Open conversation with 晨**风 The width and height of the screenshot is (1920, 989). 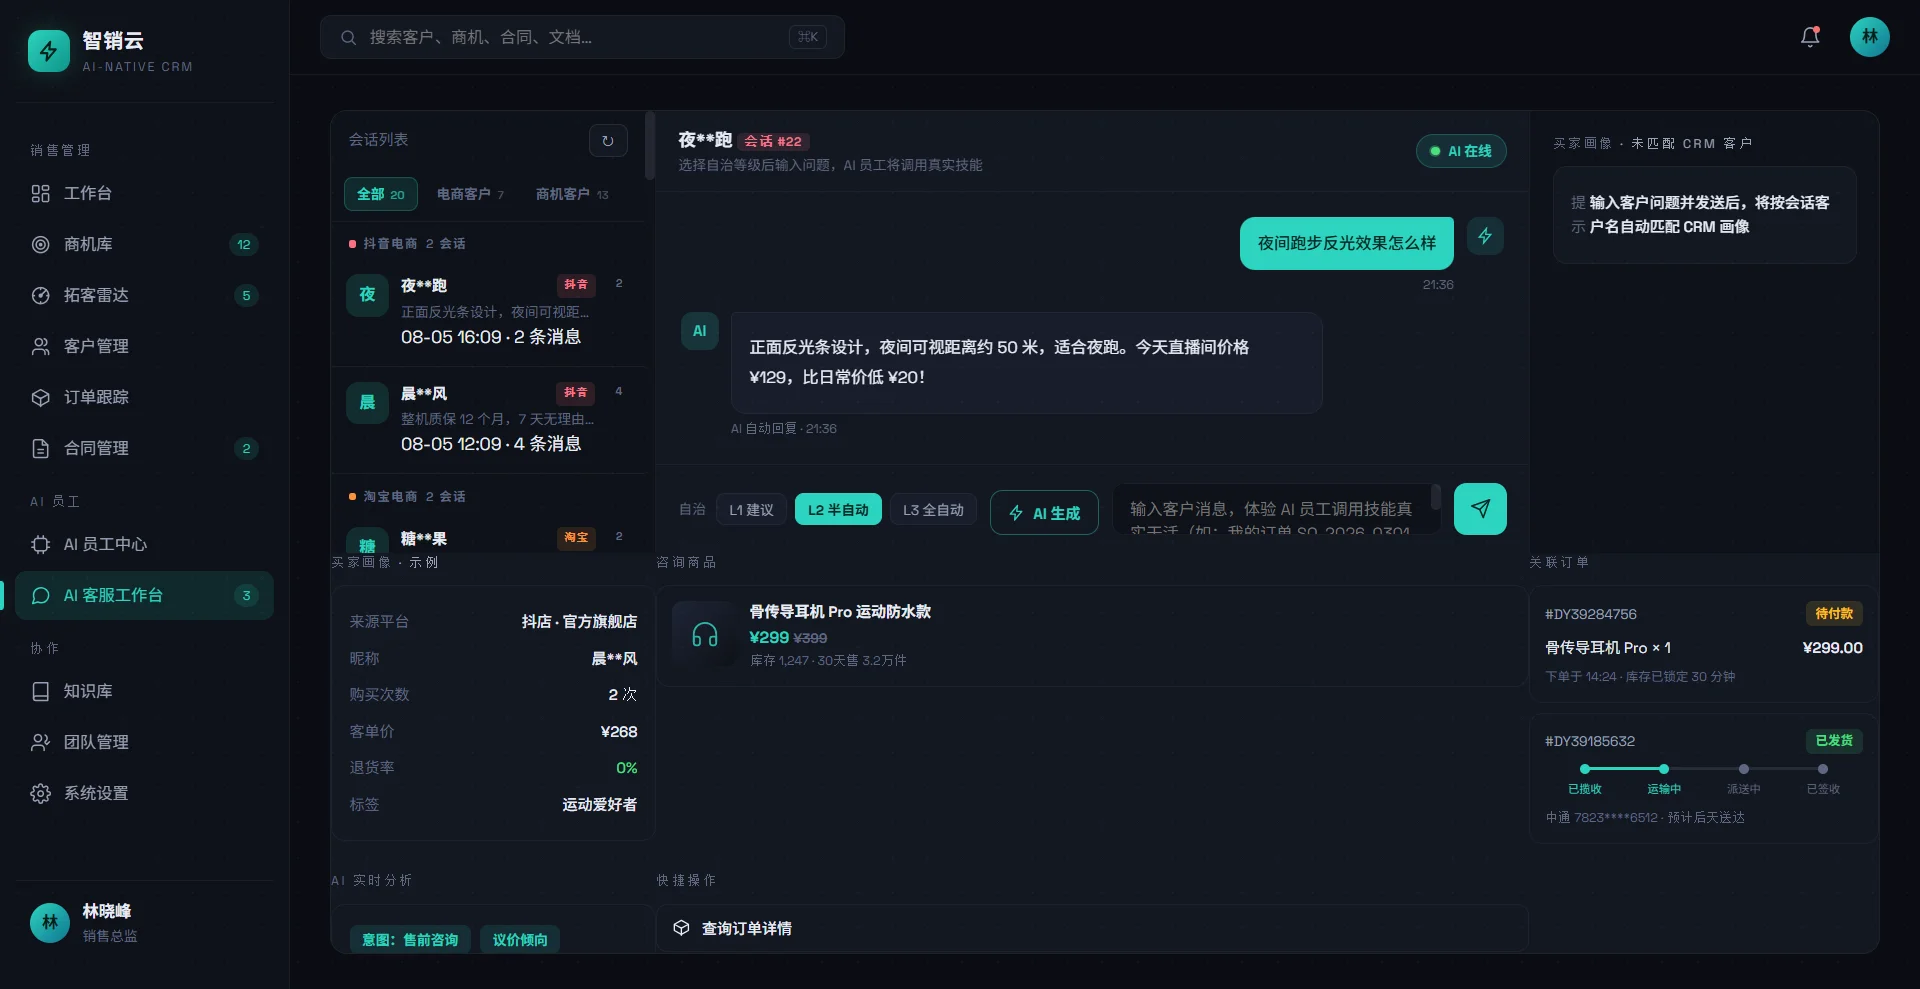[490, 418]
